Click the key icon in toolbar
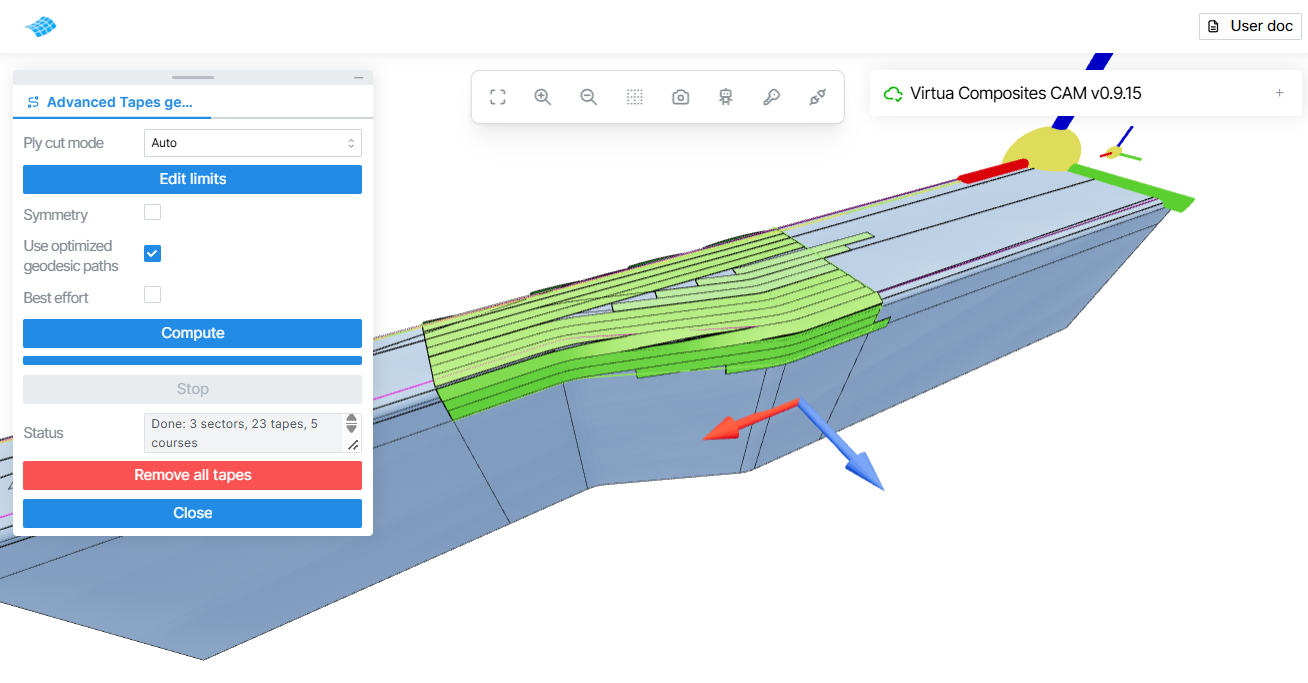1308x683 pixels. tap(771, 97)
